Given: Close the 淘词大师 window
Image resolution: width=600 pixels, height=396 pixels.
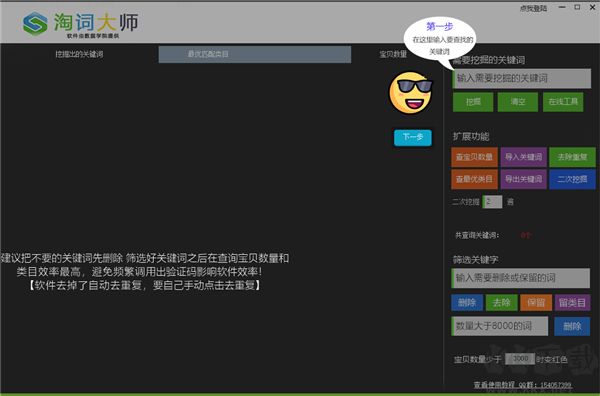Looking at the screenshot, I should coord(592,7).
